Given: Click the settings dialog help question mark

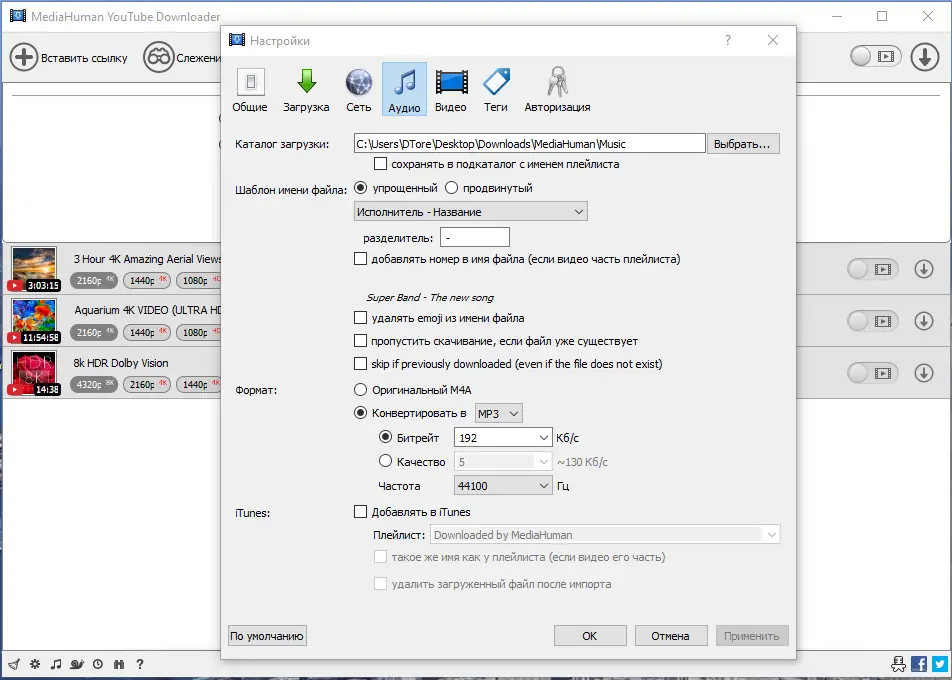Looking at the screenshot, I should tap(728, 40).
